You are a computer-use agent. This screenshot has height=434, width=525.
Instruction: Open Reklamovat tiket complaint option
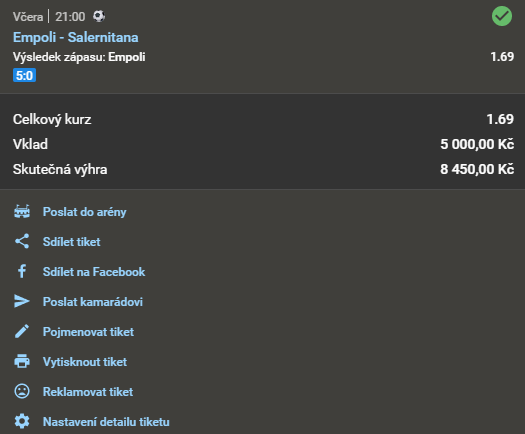click(x=88, y=392)
